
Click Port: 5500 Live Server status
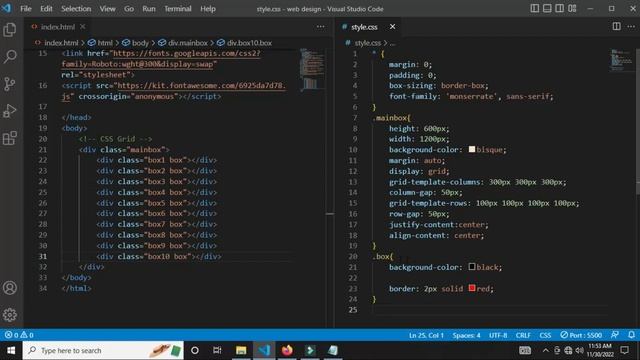[581, 335]
